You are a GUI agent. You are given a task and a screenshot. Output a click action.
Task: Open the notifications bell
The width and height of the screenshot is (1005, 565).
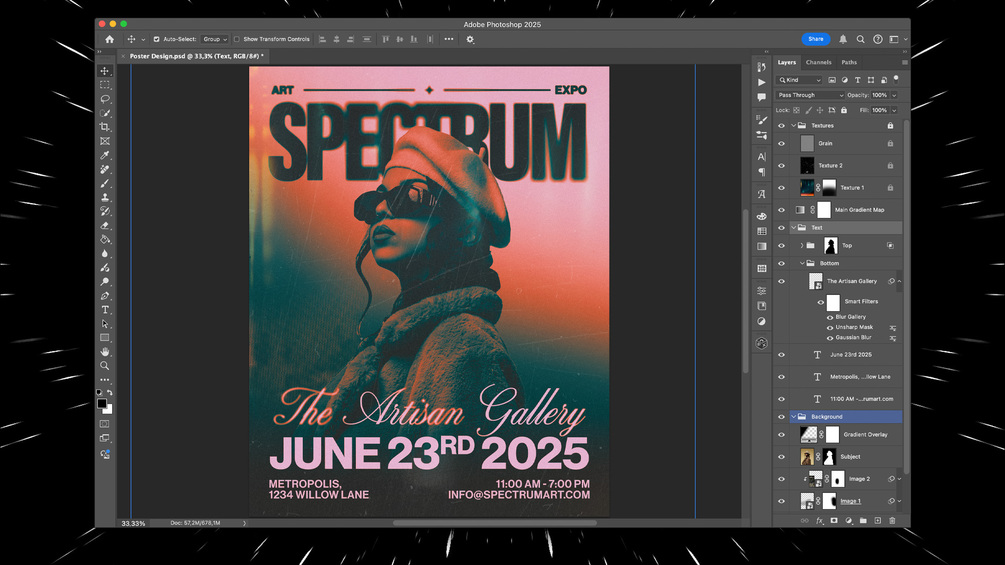pyautogui.click(x=843, y=39)
